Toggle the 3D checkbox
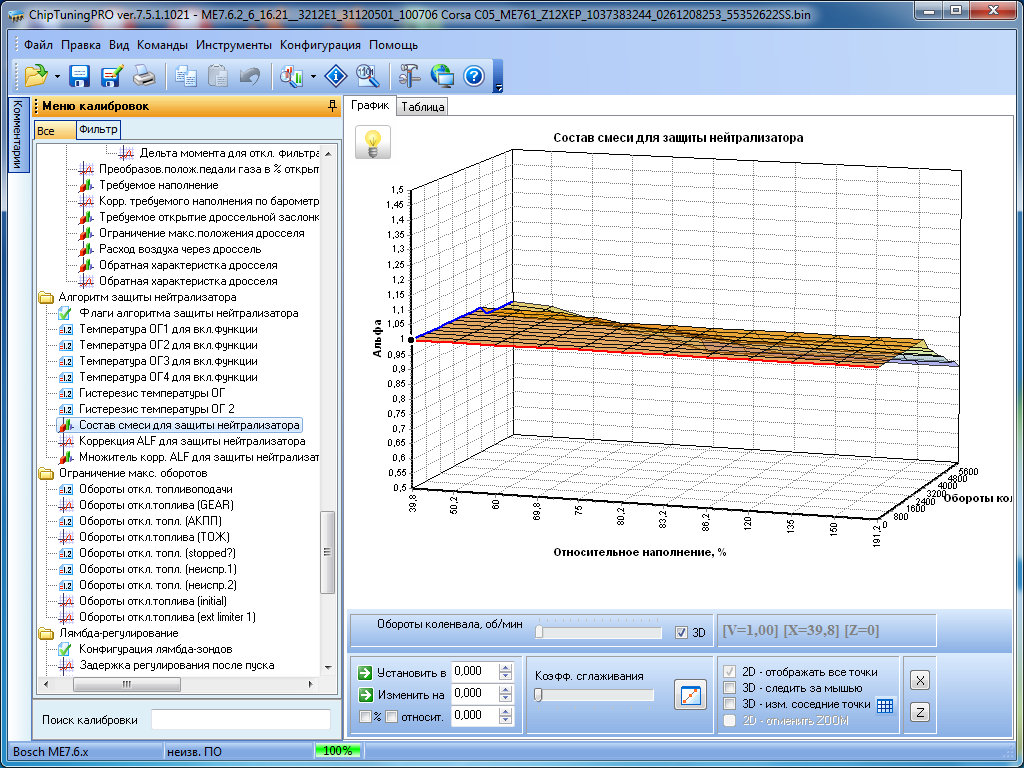Viewport: 1024px width, 768px height. tap(681, 632)
